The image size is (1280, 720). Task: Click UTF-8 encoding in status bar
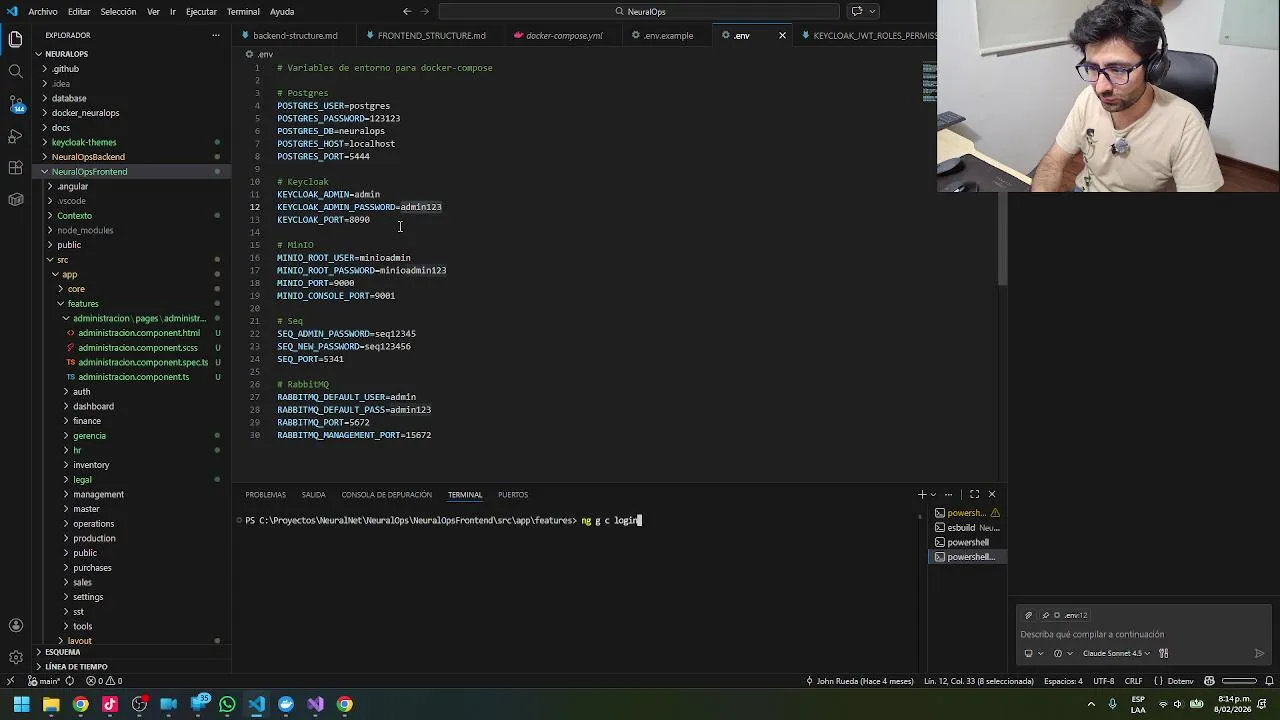click(x=1103, y=681)
